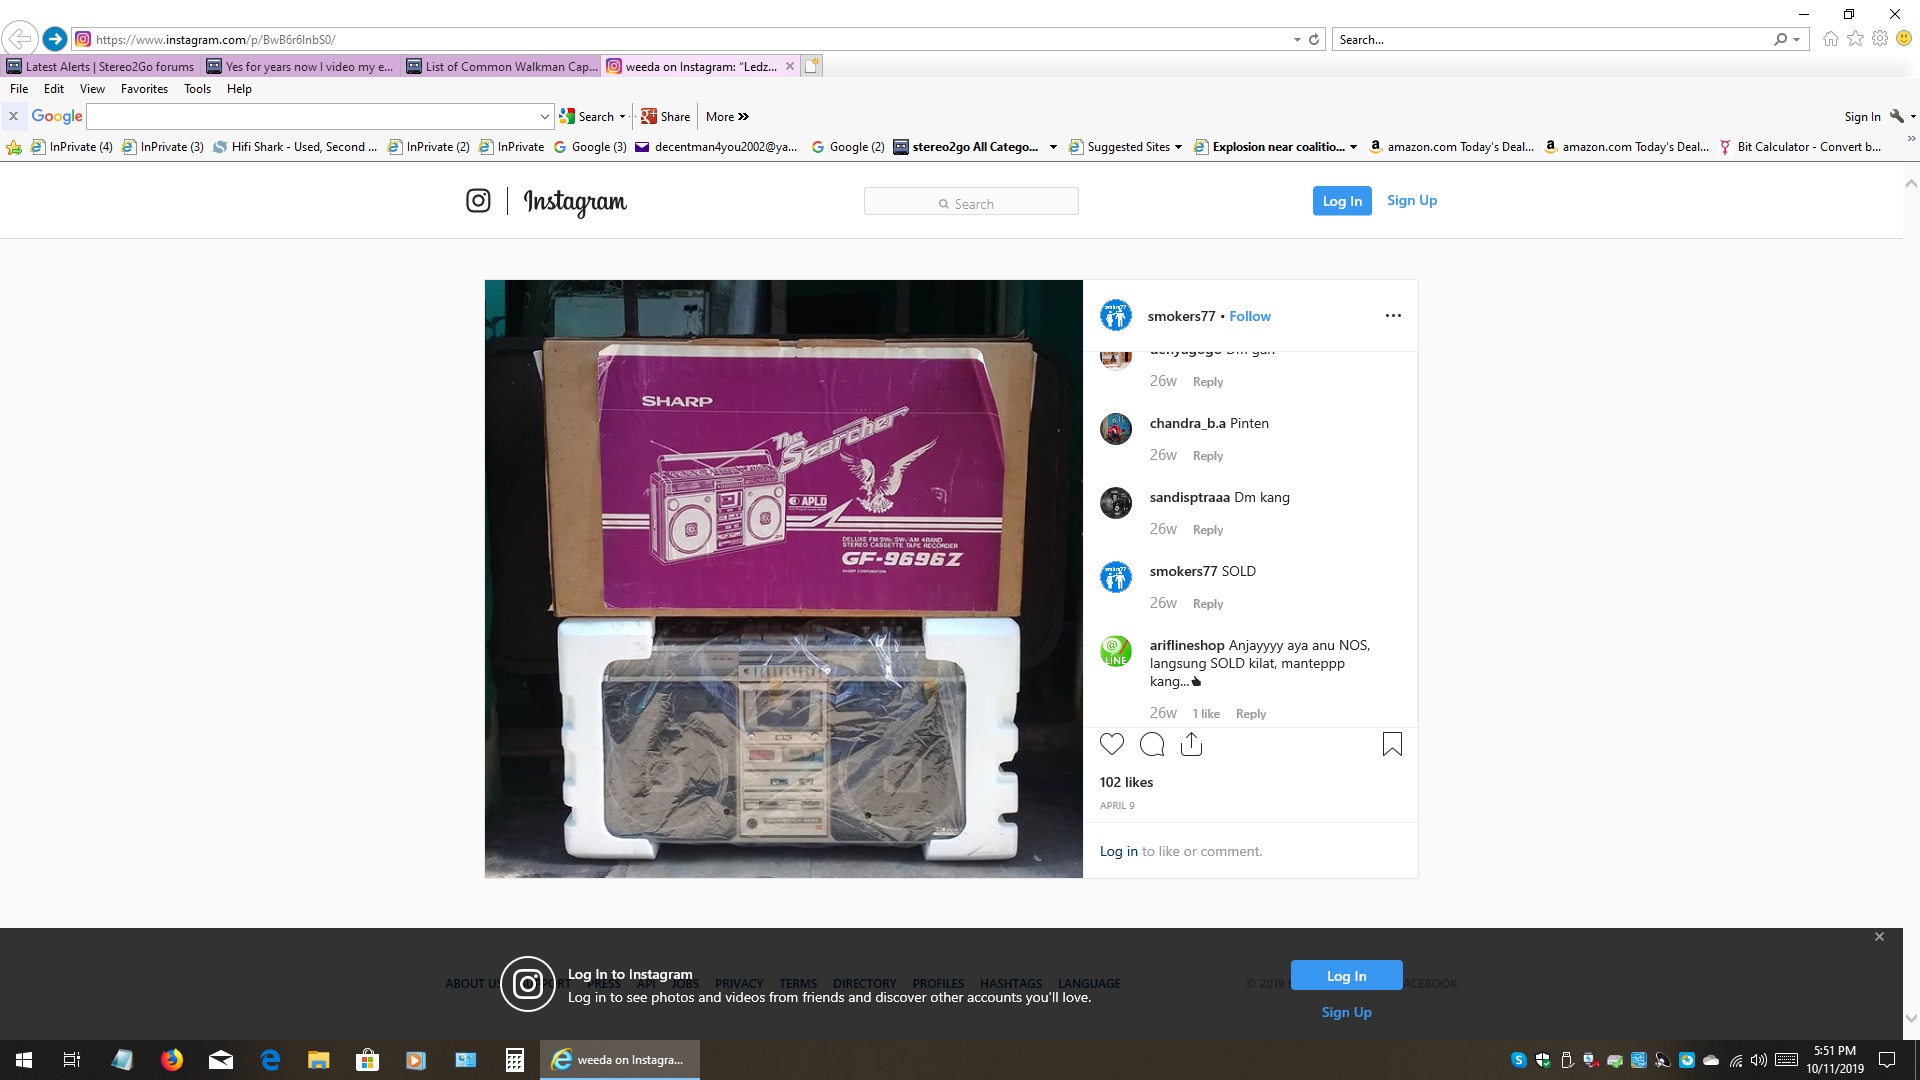Click Log in link to like or comment
Image resolution: width=1920 pixels, height=1080 pixels.
[x=1119, y=852]
